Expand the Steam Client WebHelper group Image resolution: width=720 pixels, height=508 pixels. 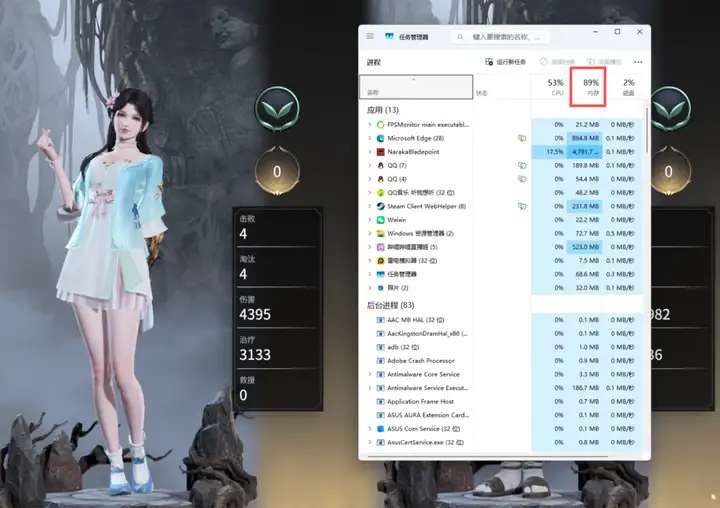(370, 206)
